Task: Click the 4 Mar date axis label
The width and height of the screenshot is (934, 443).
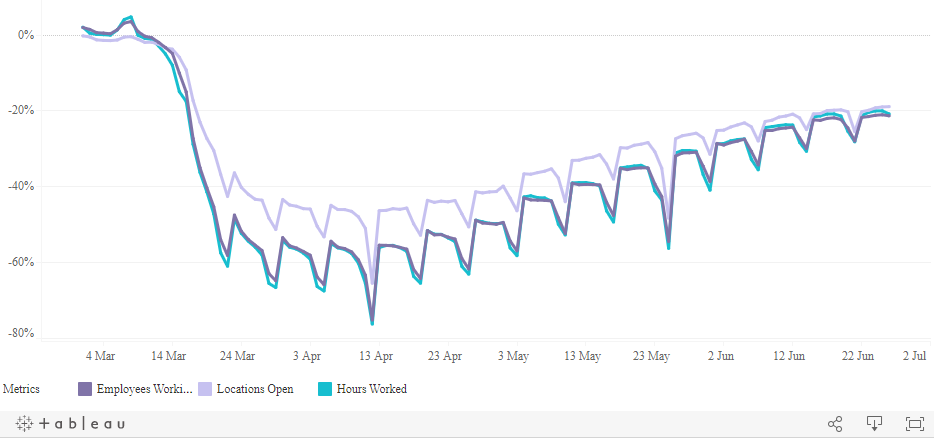Action: click(100, 355)
